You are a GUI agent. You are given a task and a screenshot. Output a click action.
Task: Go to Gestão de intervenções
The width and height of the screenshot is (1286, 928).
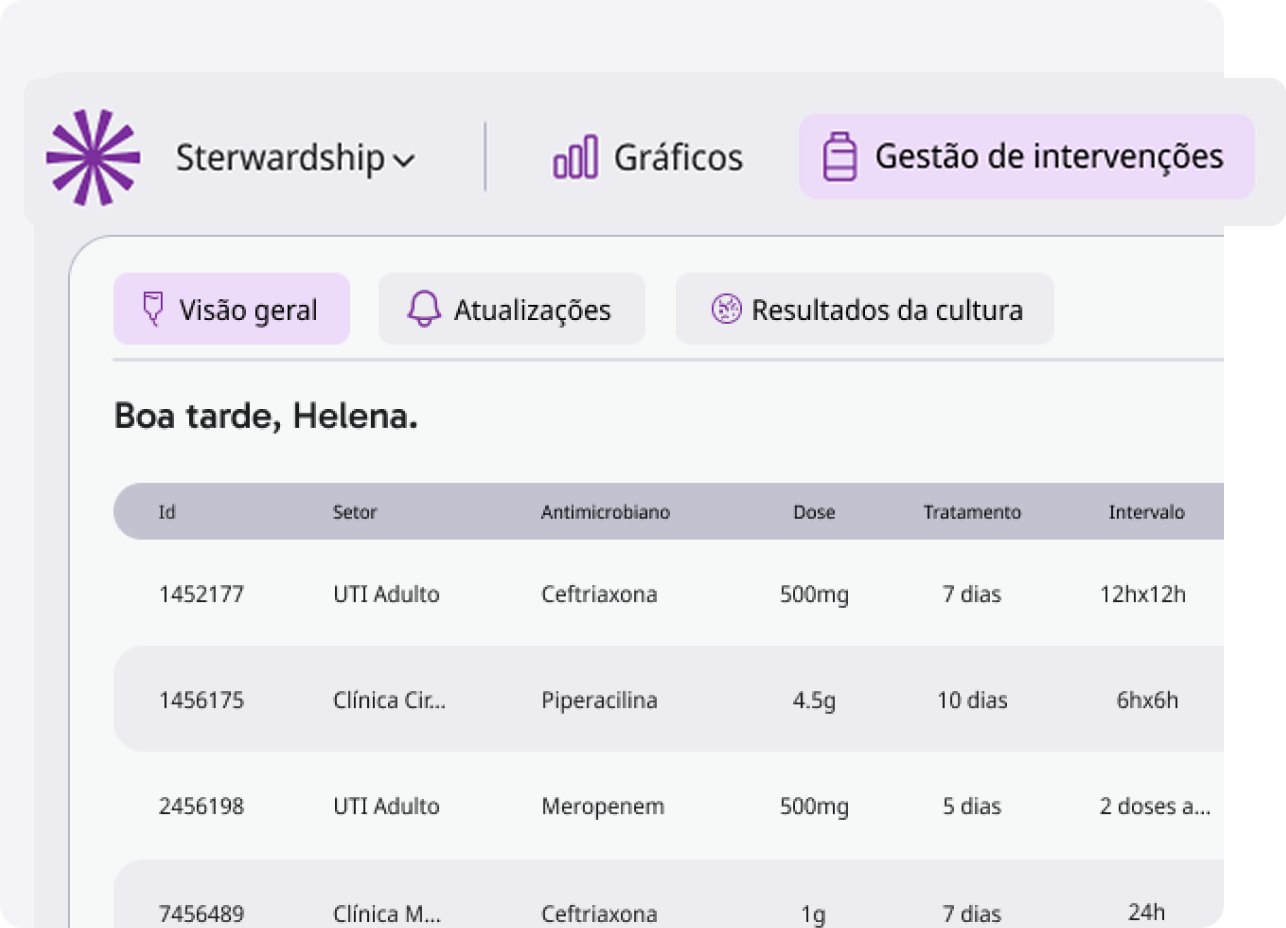(1048, 157)
